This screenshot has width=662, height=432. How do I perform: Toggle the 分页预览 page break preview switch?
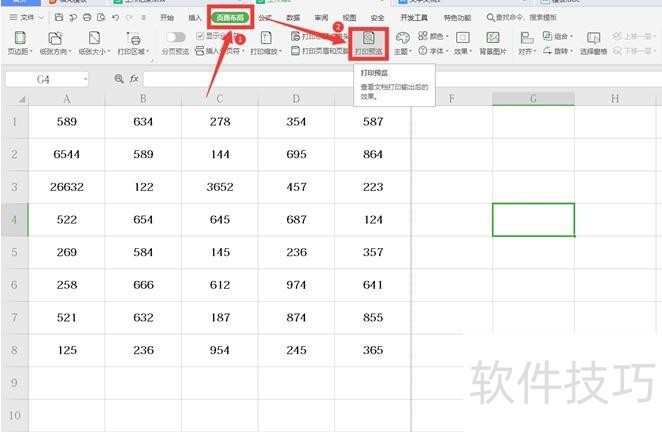pos(175,37)
